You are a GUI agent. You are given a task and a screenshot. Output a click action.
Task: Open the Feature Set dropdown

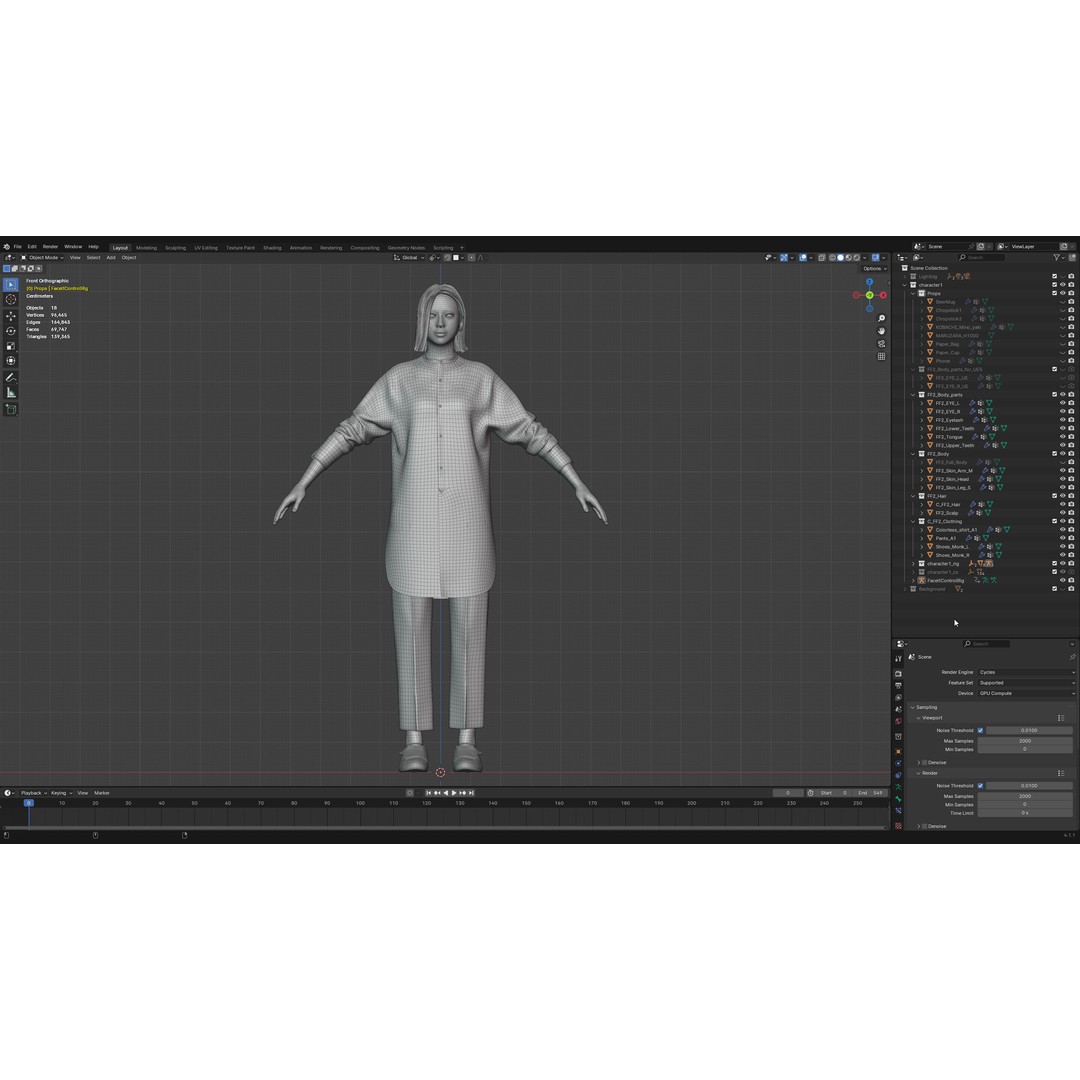(1026, 683)
